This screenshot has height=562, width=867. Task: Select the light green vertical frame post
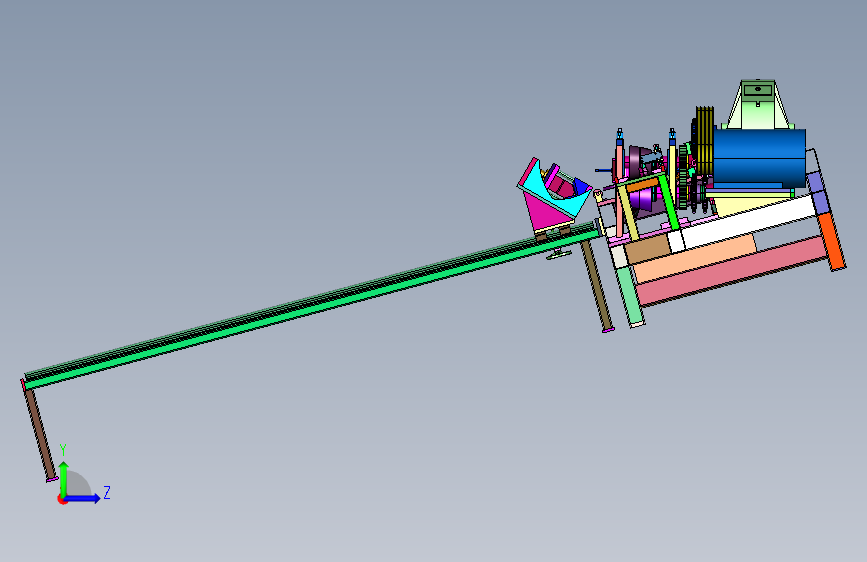point(631,295)
